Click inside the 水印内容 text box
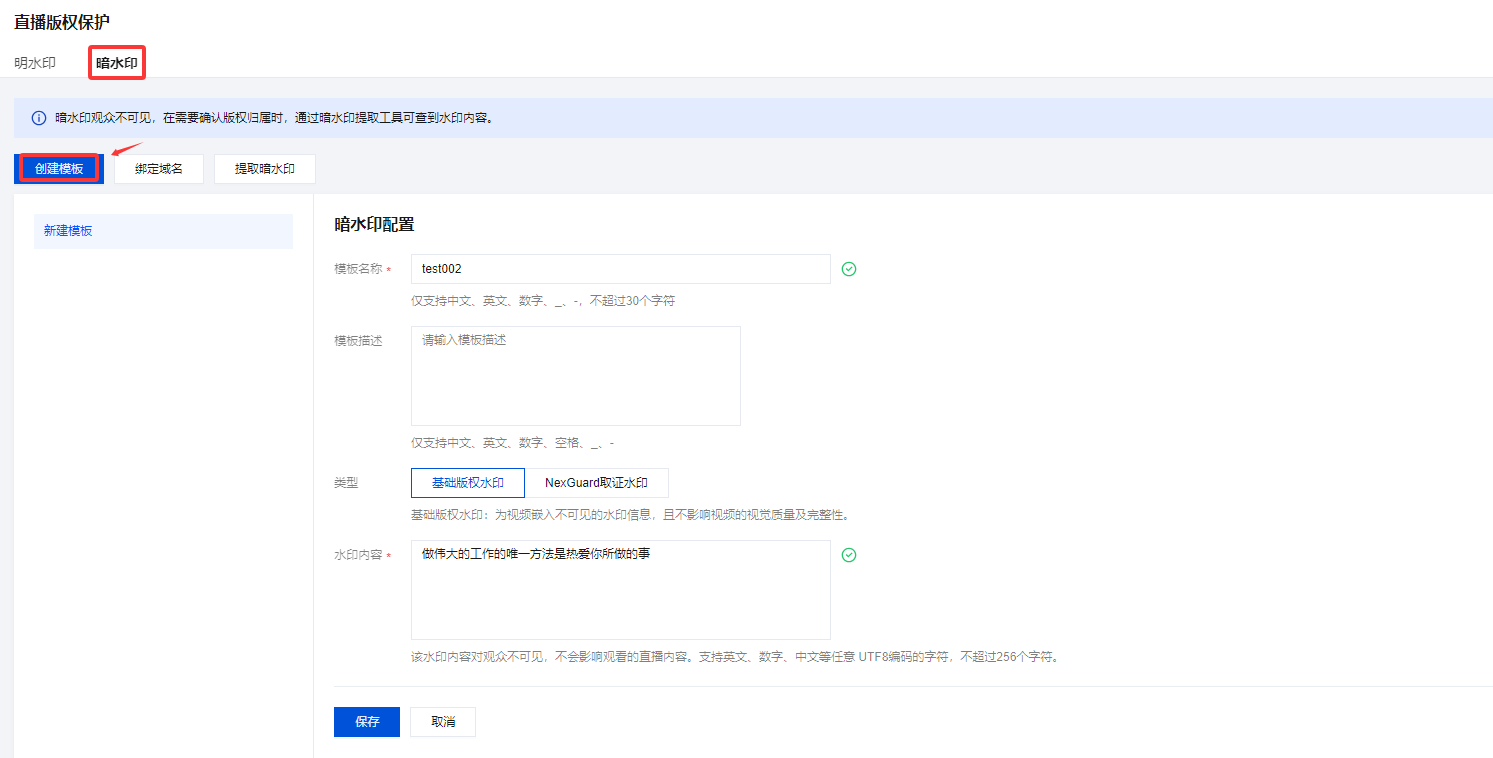The image size is (1493, 758). pyautogui.click(x=620, y=590)
